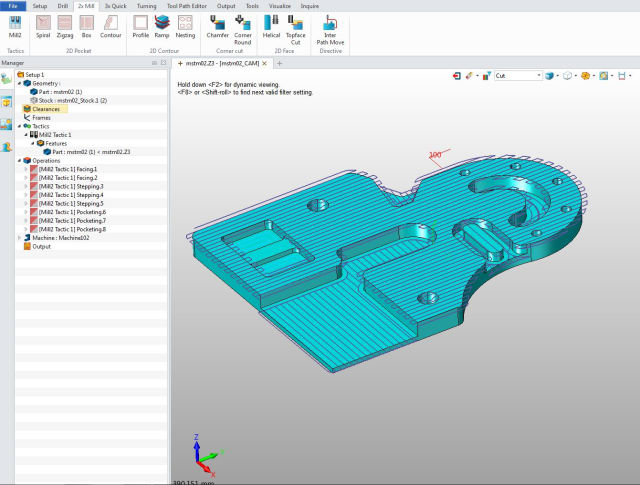Select the Mill2 tactic icon

point(15,27)
